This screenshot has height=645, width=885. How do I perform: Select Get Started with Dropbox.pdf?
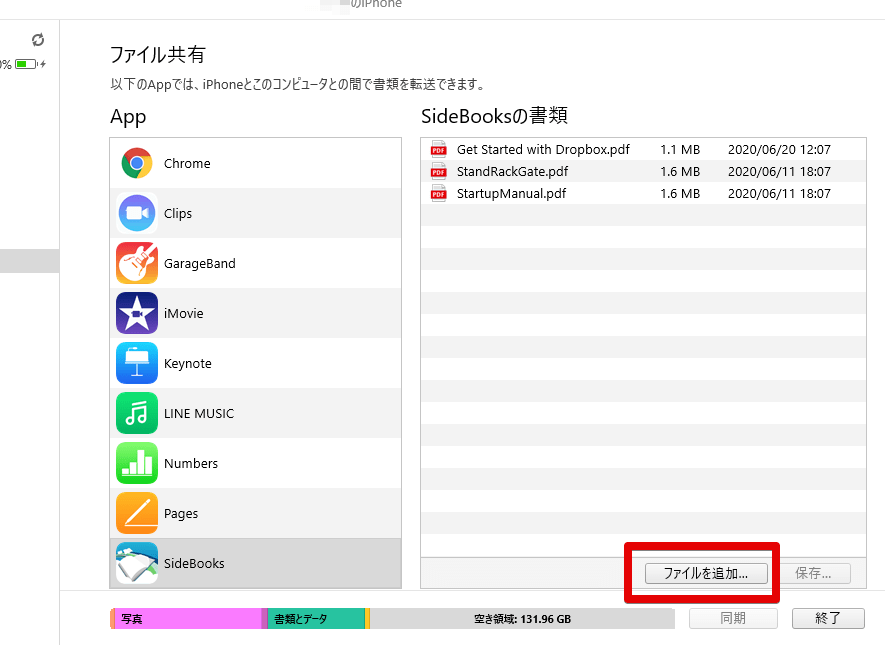tap(542, 148)
